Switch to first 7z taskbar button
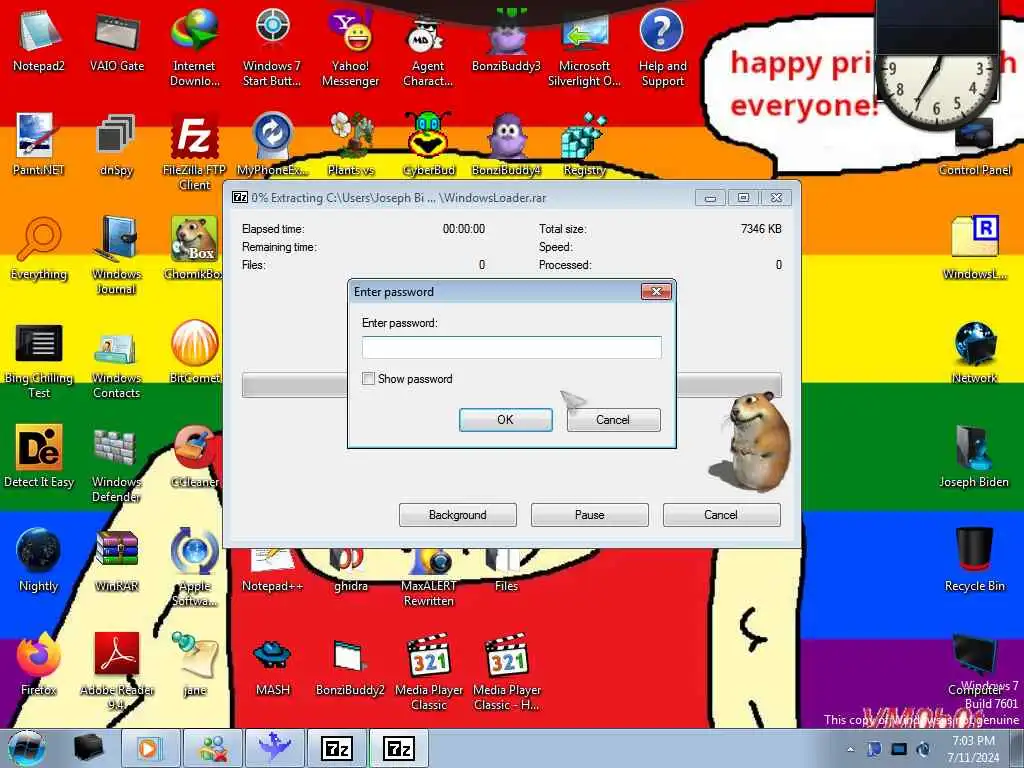The height and width of the screenshot is (768, 1024). click(x=337, y=748)
